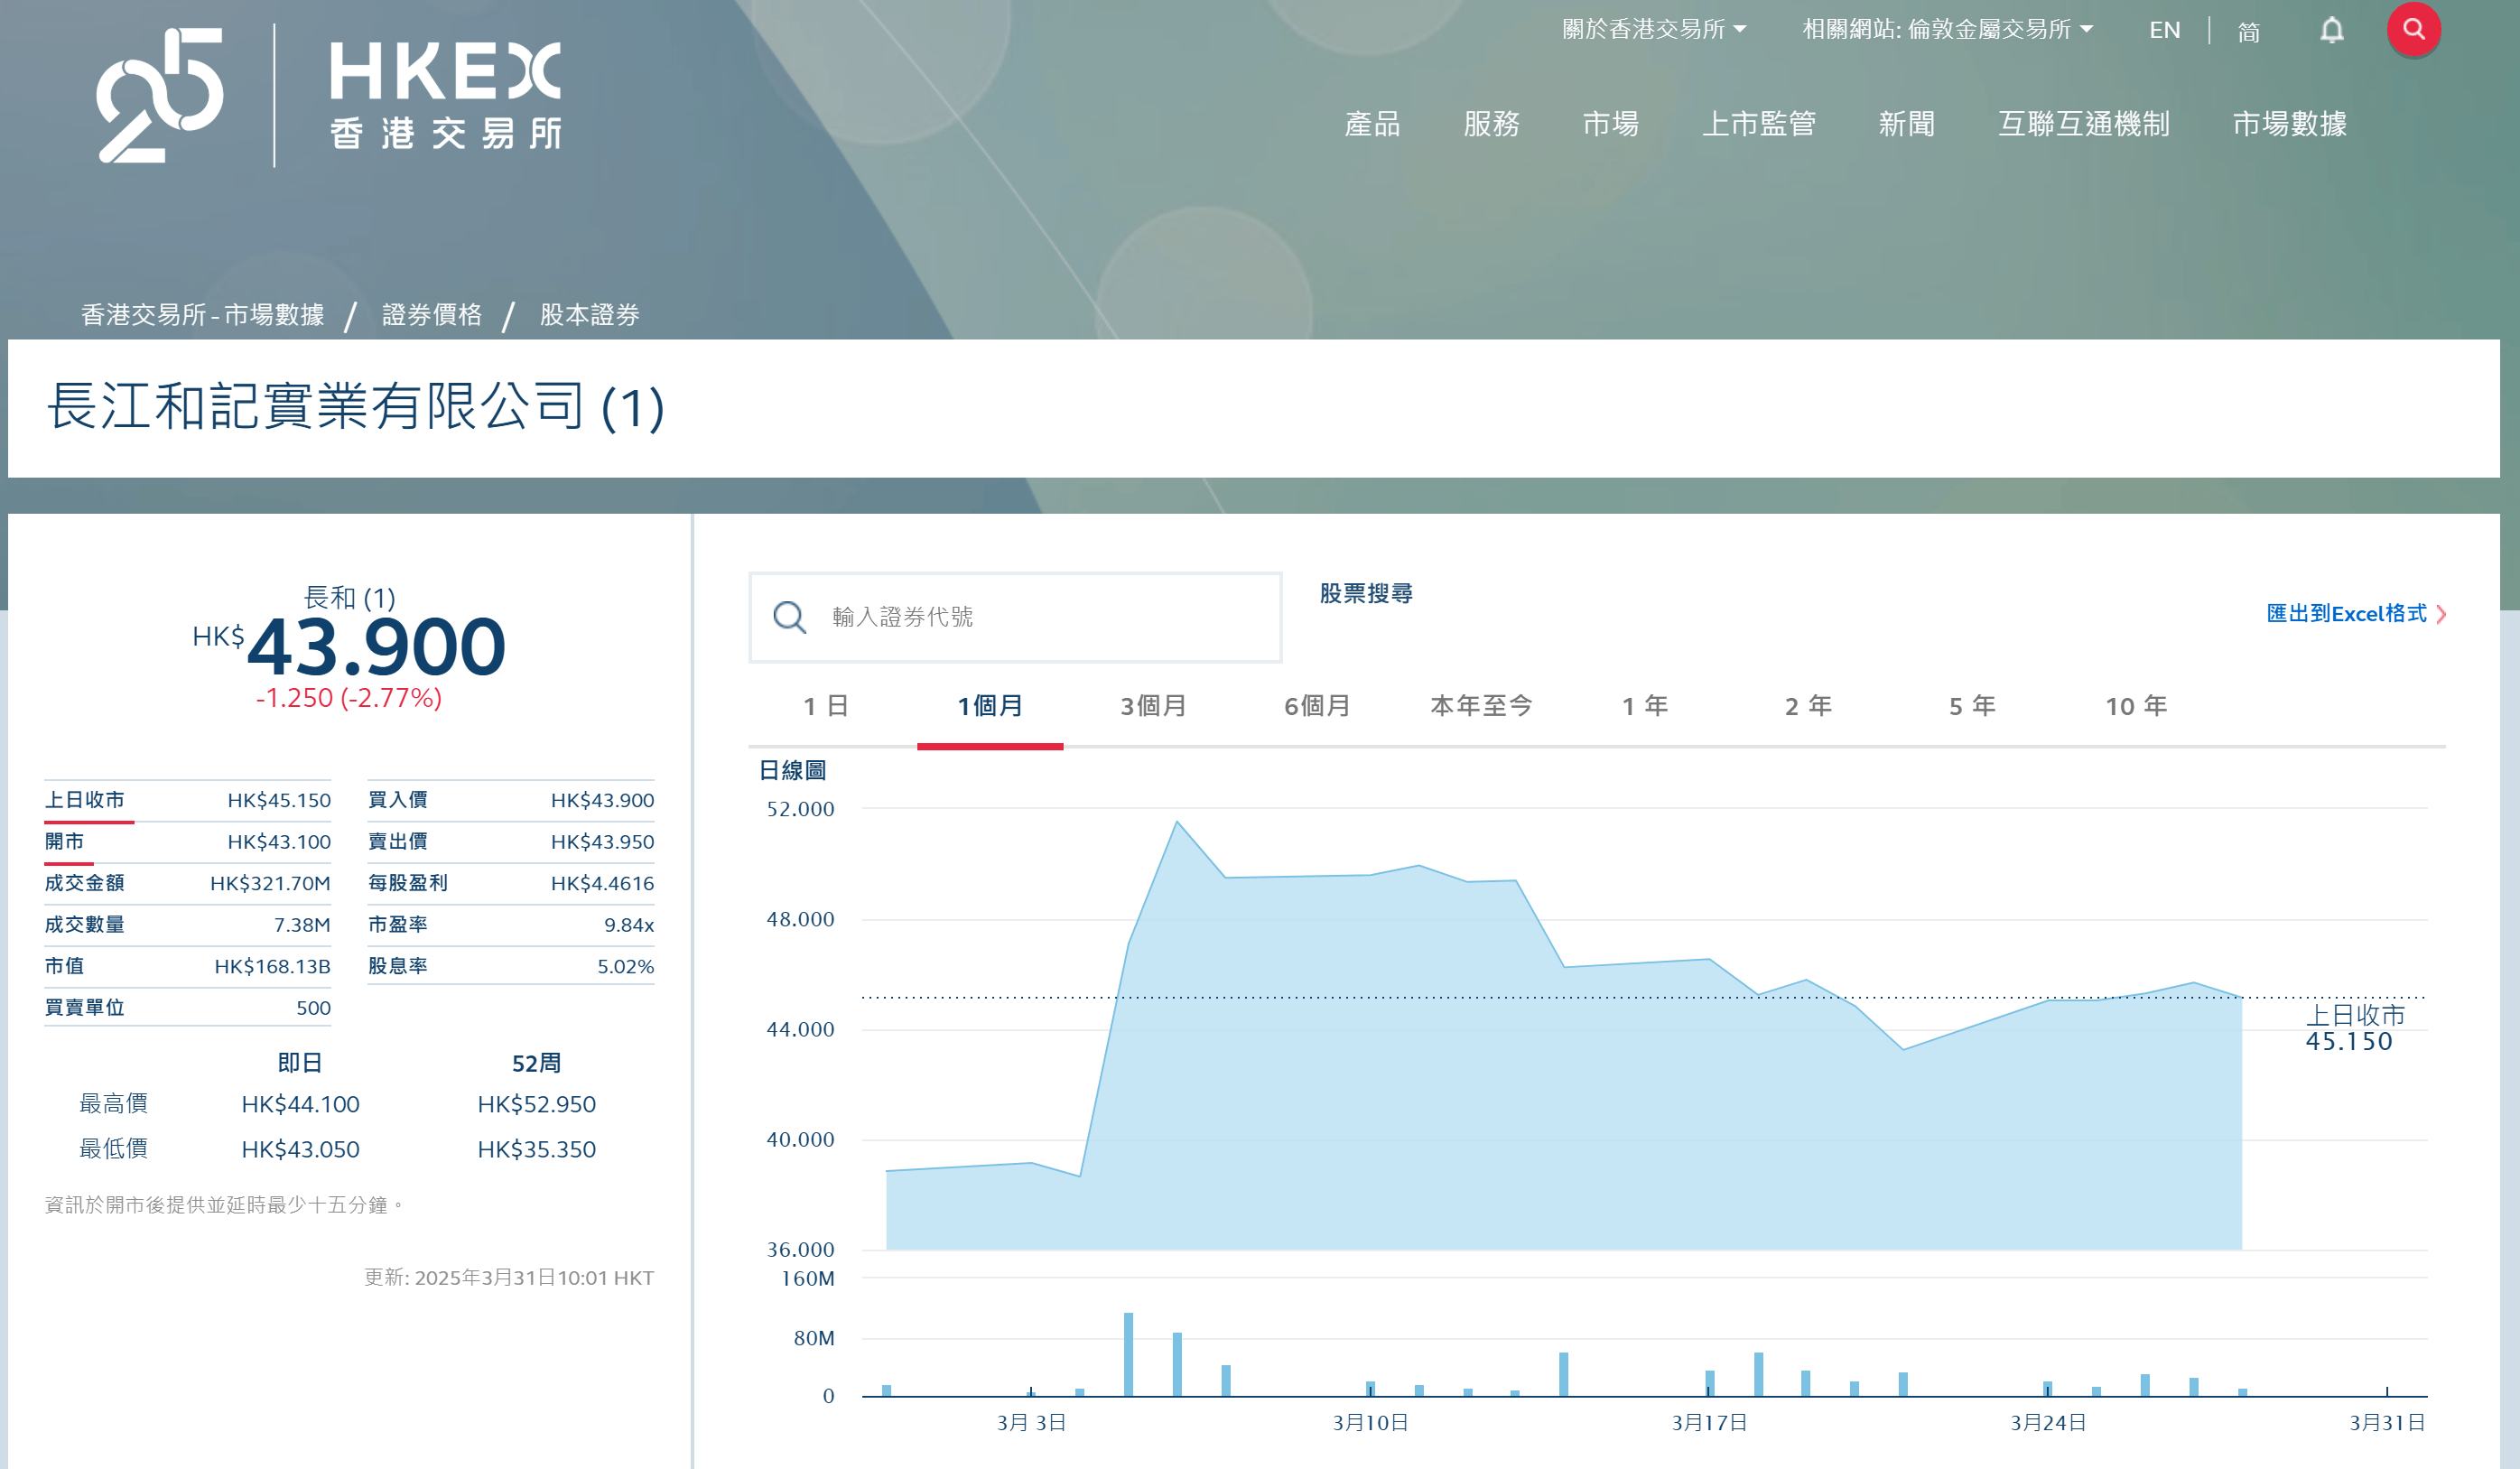Open 新聞 menu
The width and height of the screenshot is (2520, 1469).
[x=1906, y=124]
